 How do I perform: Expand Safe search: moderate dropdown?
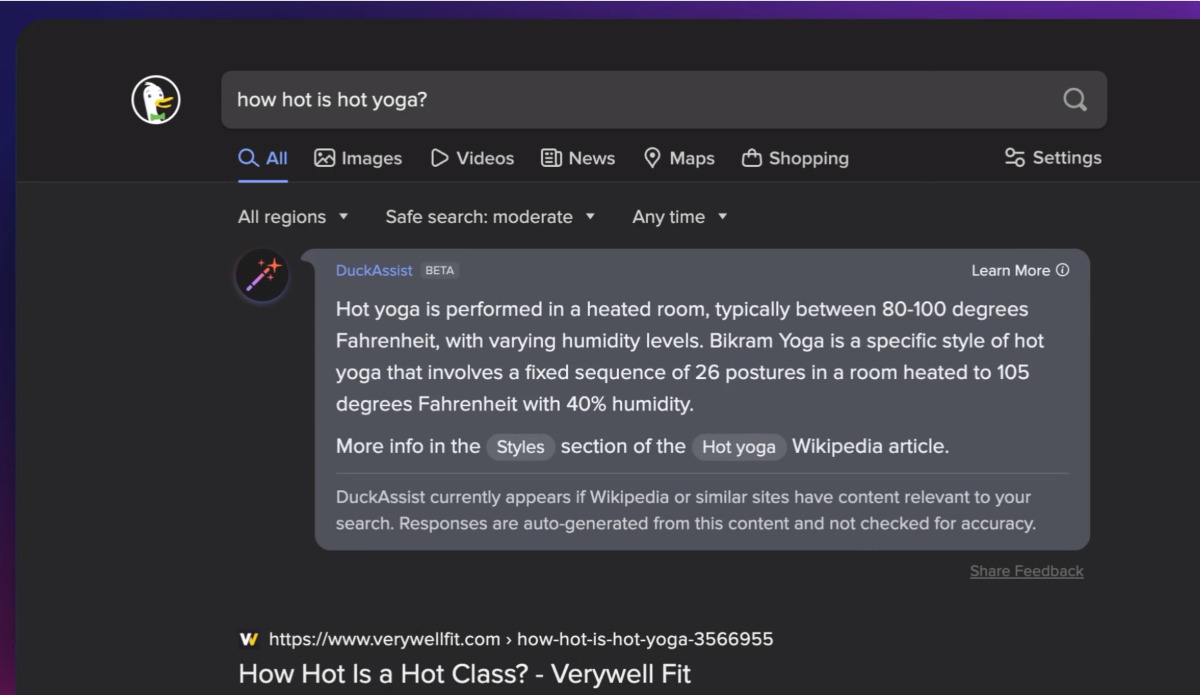pyautogui.click(x=490, y=217)
